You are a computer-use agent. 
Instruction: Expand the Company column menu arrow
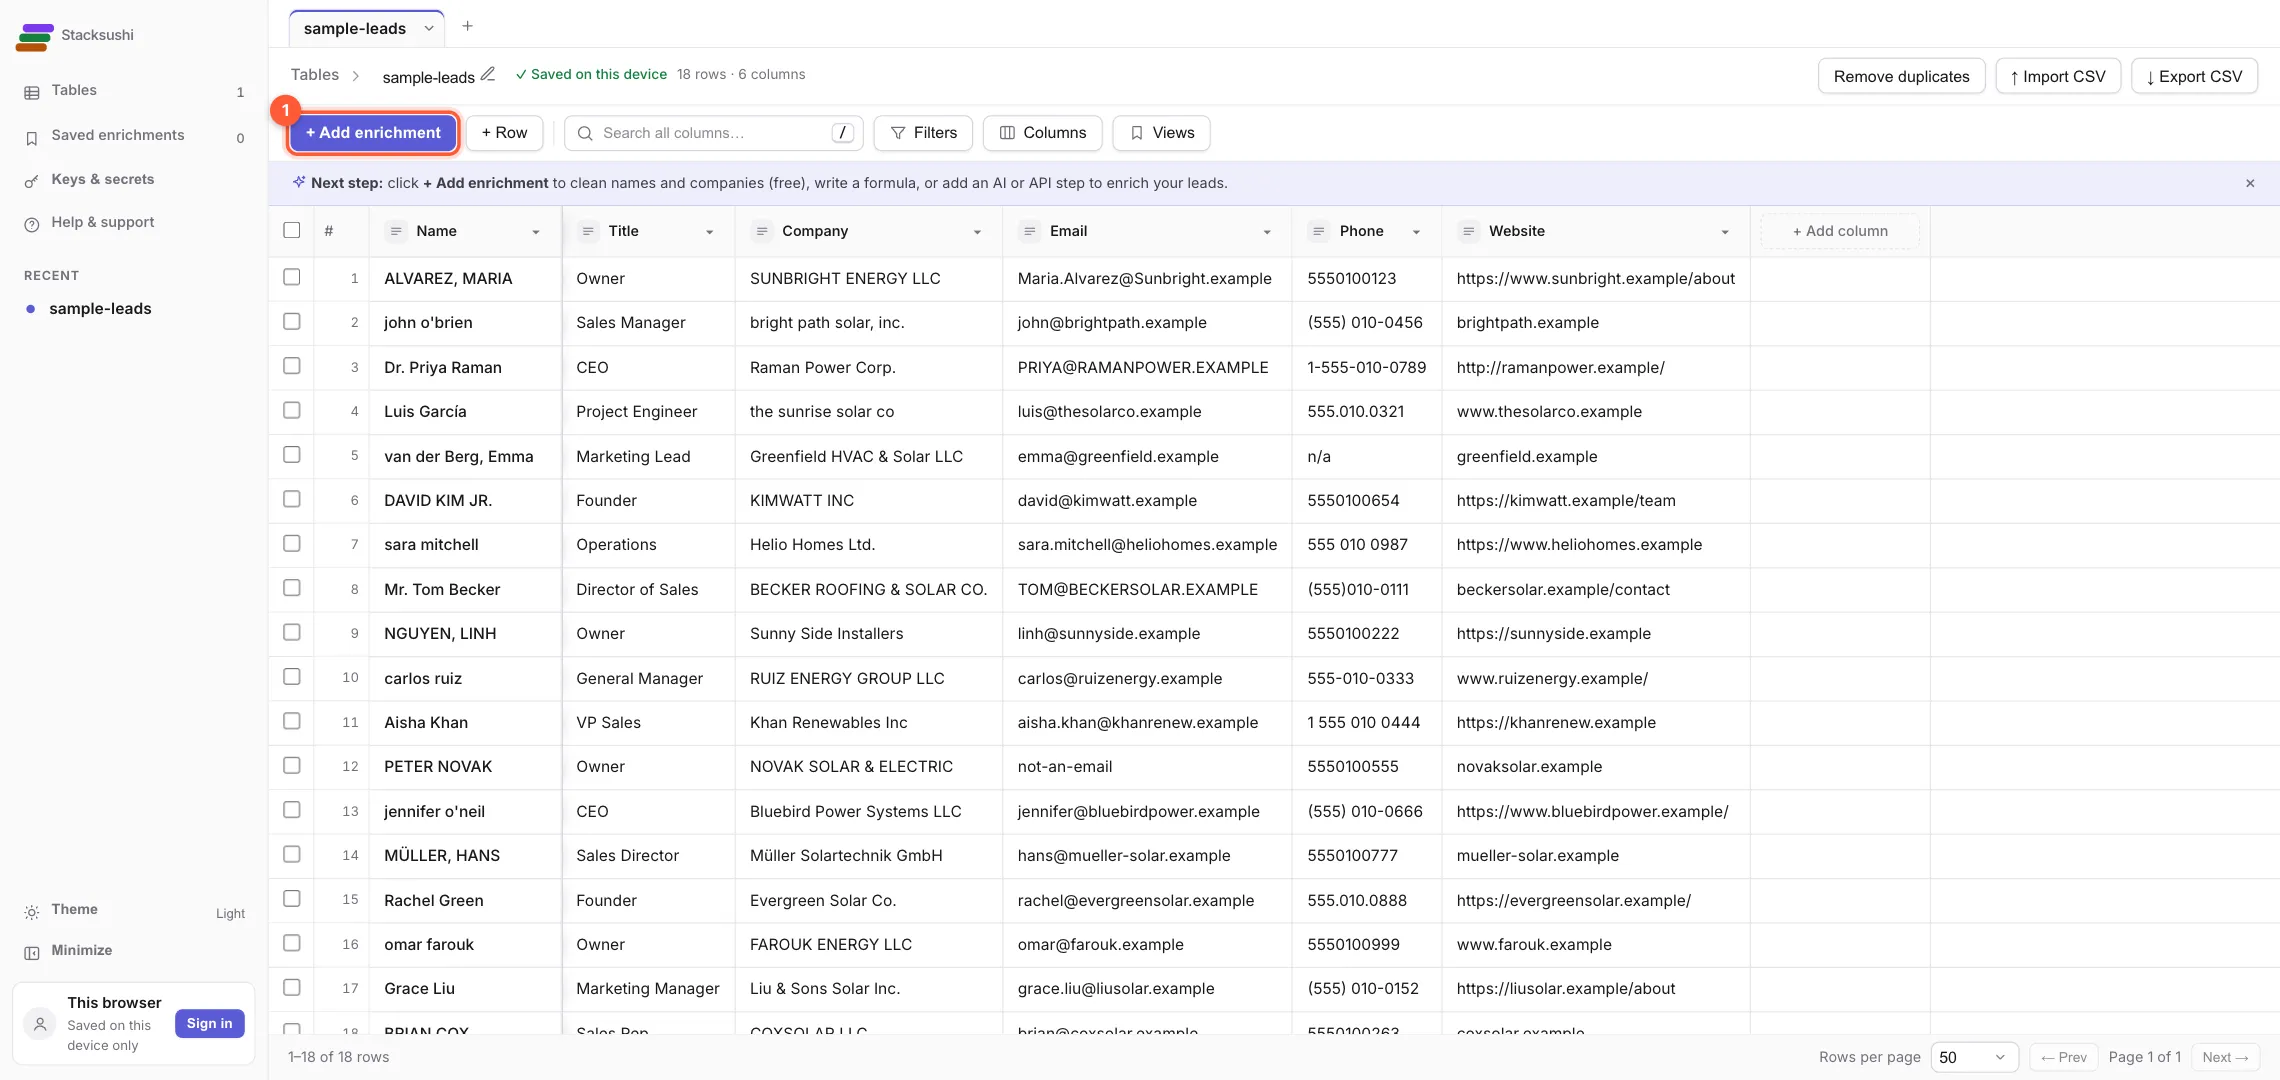pos(977,232)
